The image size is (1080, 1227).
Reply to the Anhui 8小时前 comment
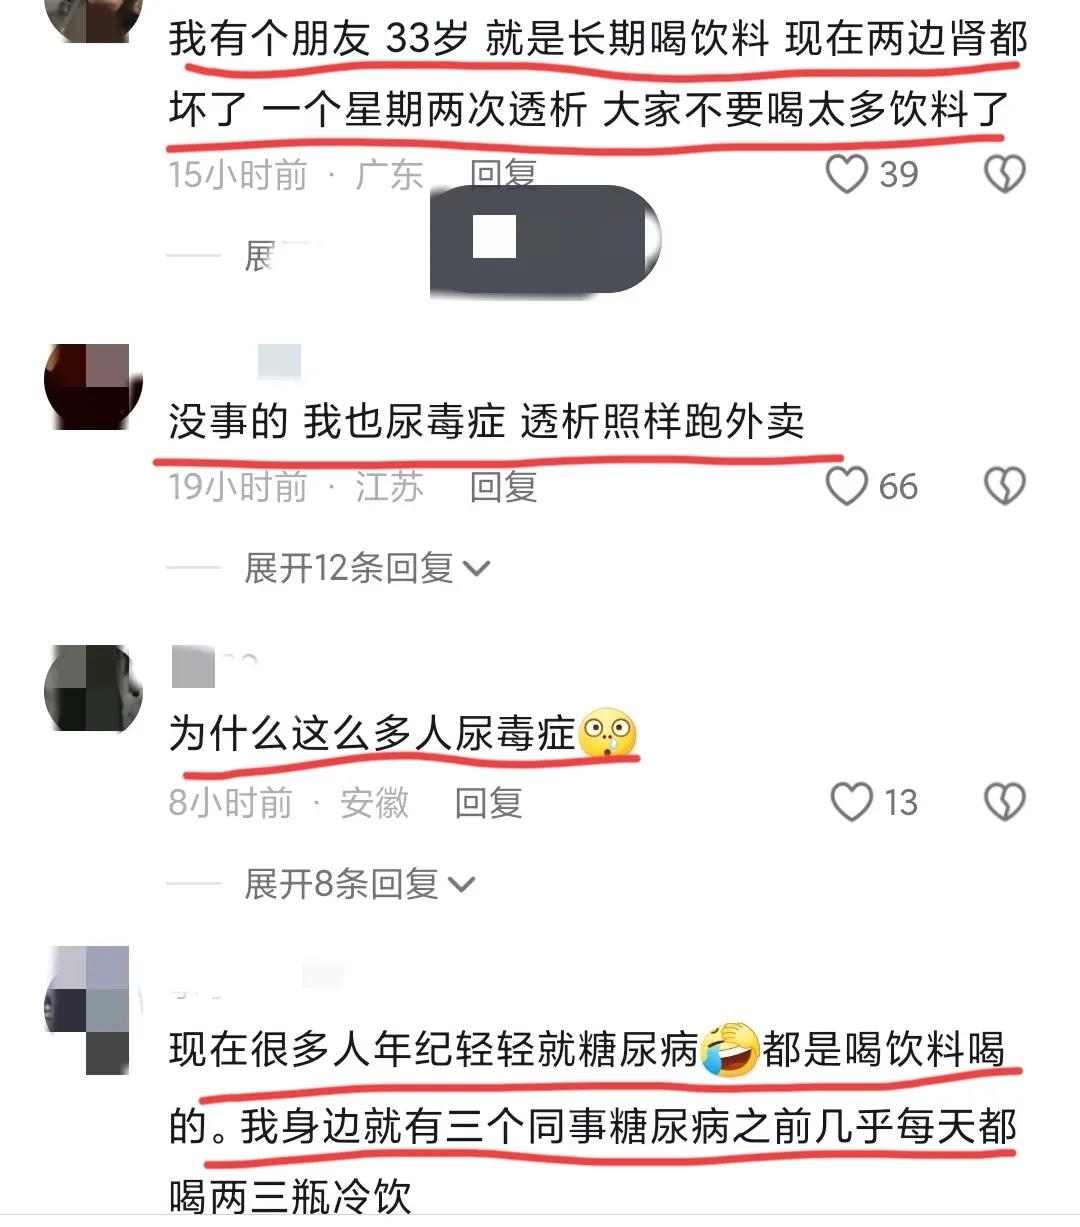point(488,802)
